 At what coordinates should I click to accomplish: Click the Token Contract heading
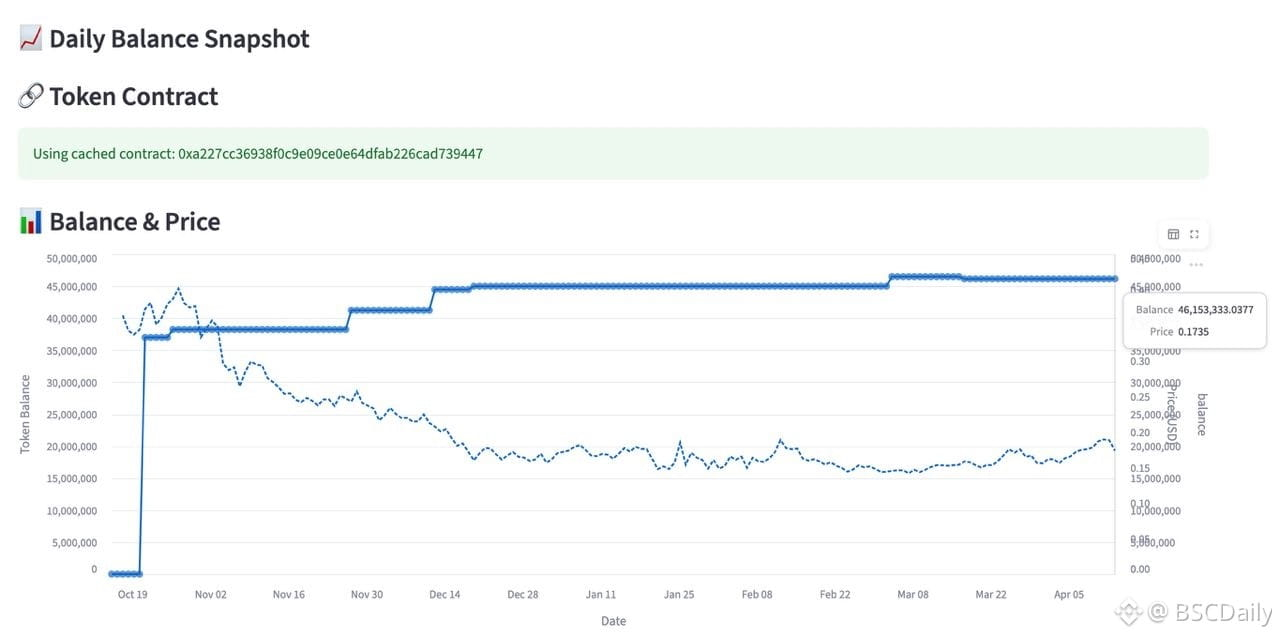(x=133, y=97)
